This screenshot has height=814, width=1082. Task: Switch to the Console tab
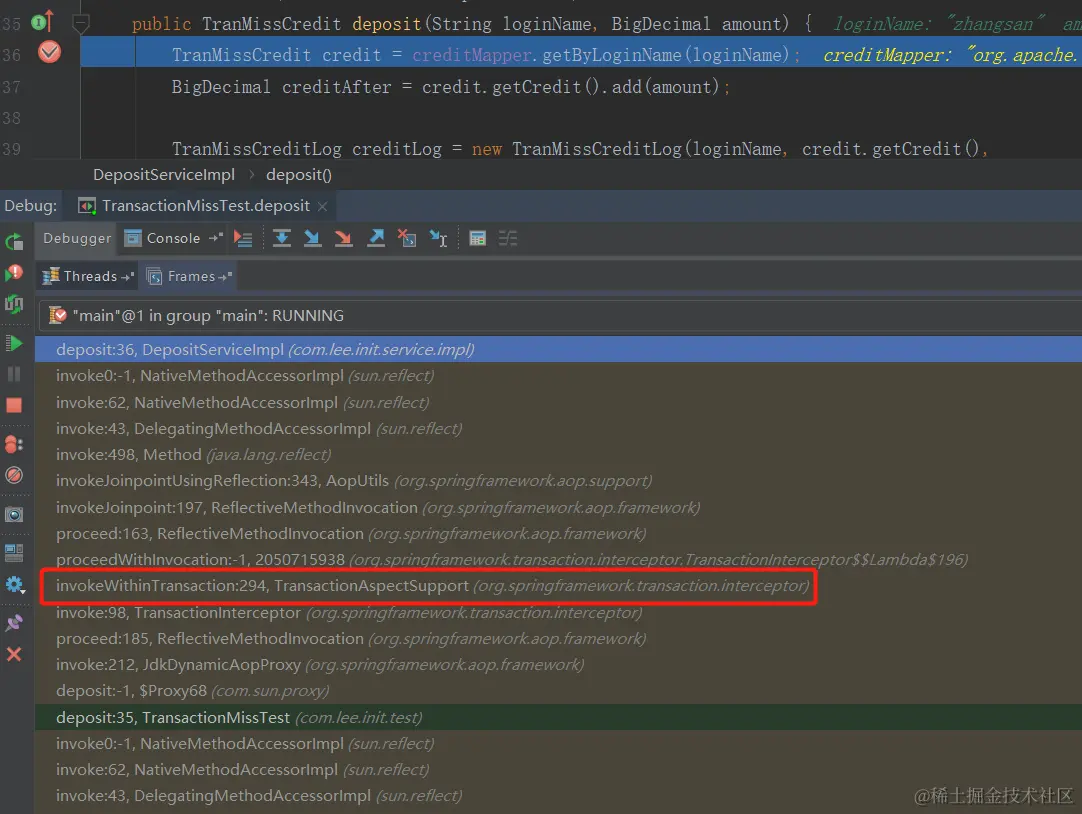click(173, 239)
